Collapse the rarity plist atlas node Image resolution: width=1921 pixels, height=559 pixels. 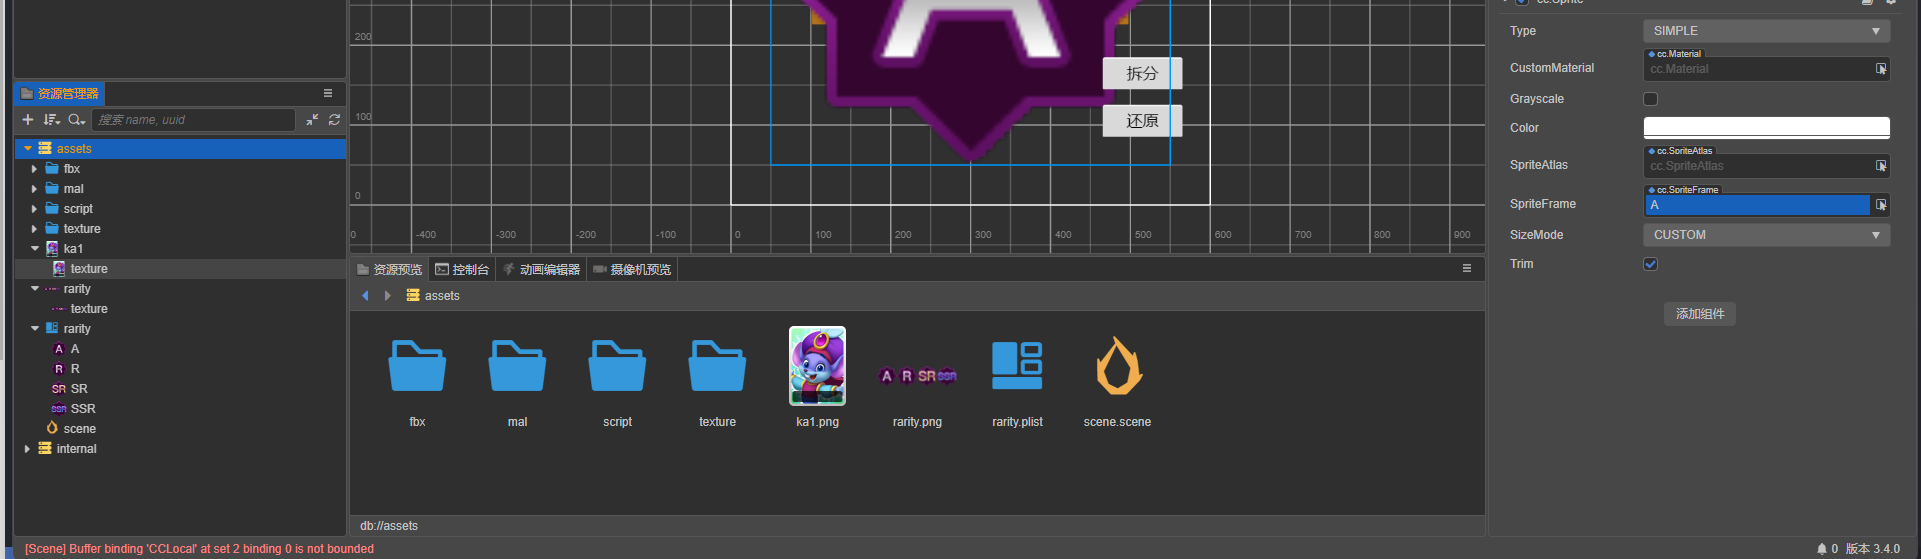pos(34,329)
